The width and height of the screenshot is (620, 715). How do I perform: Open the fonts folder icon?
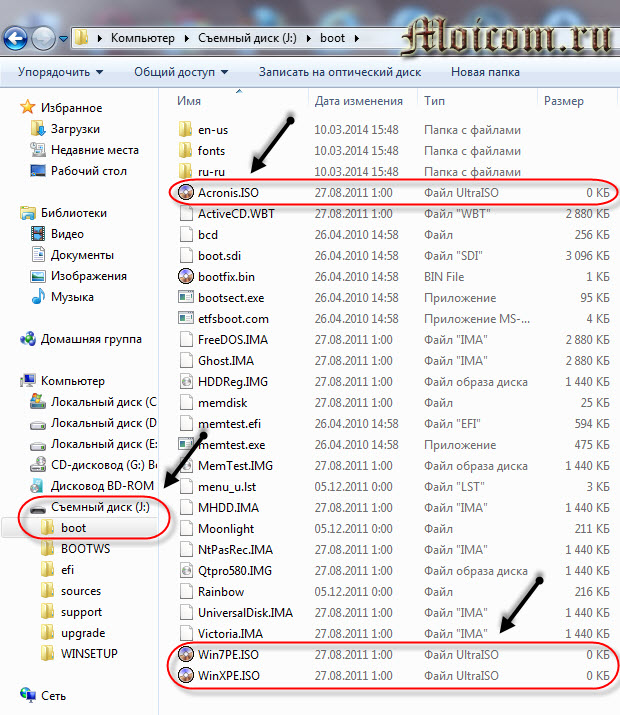click(185, 150)
